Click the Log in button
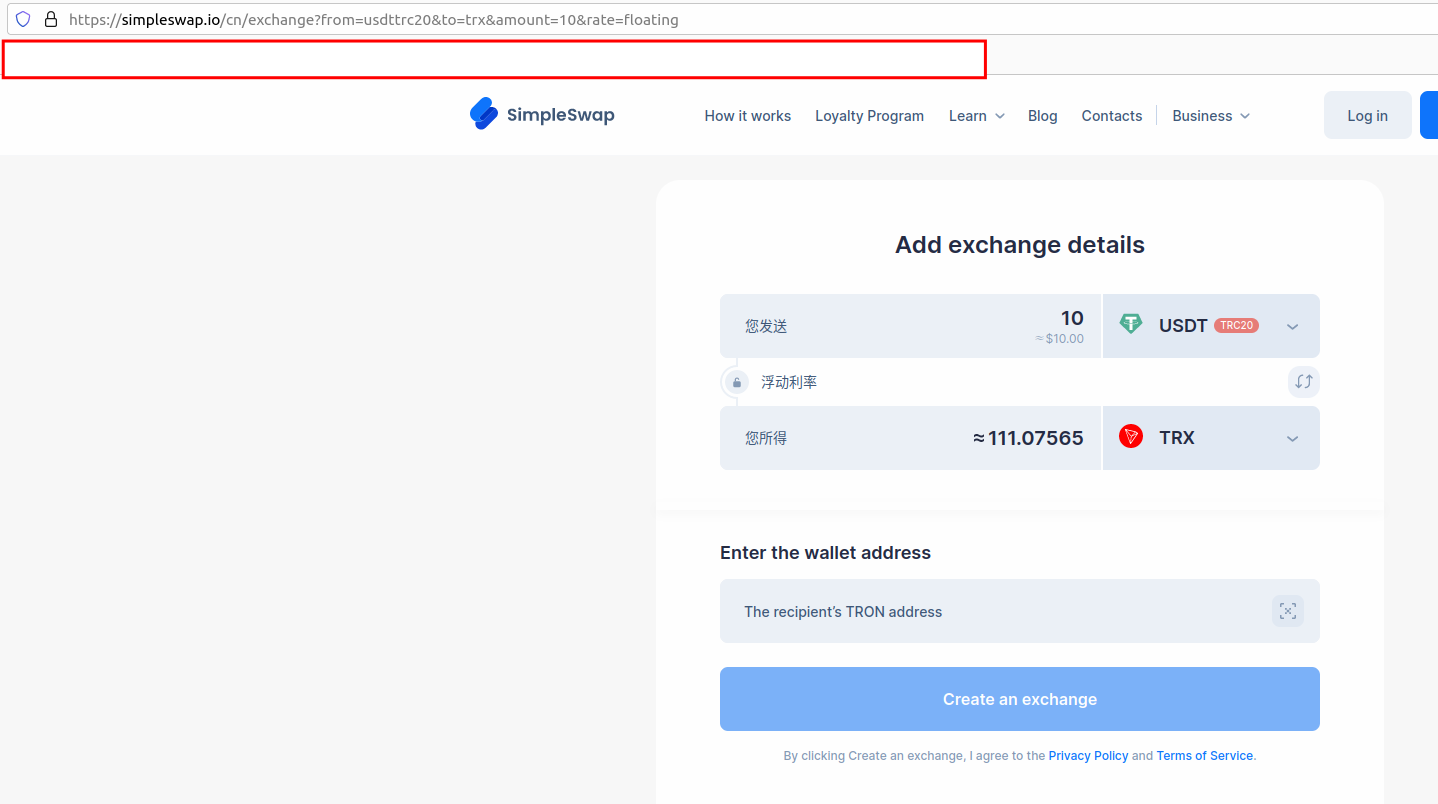Image resolution: width=1438 pixels, height=804 pixels. point(1367,115)
